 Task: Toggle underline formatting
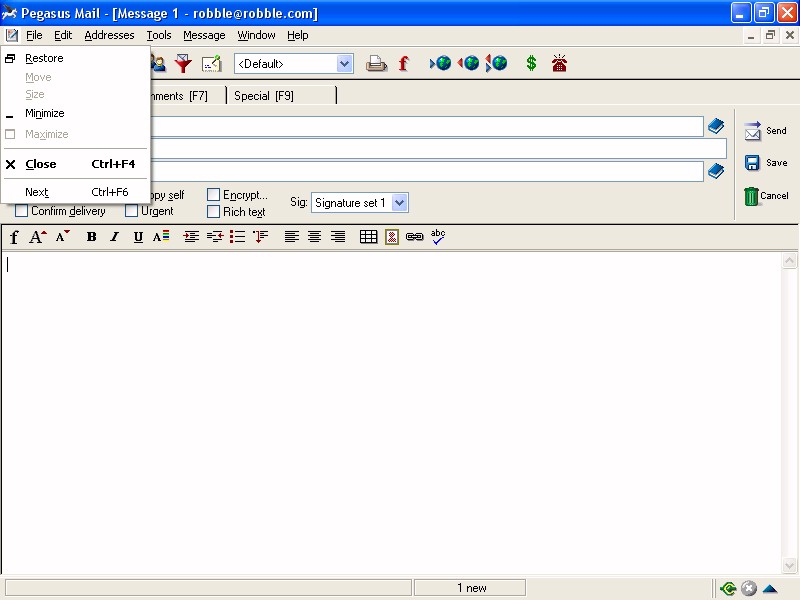click(x=138, y=237)
